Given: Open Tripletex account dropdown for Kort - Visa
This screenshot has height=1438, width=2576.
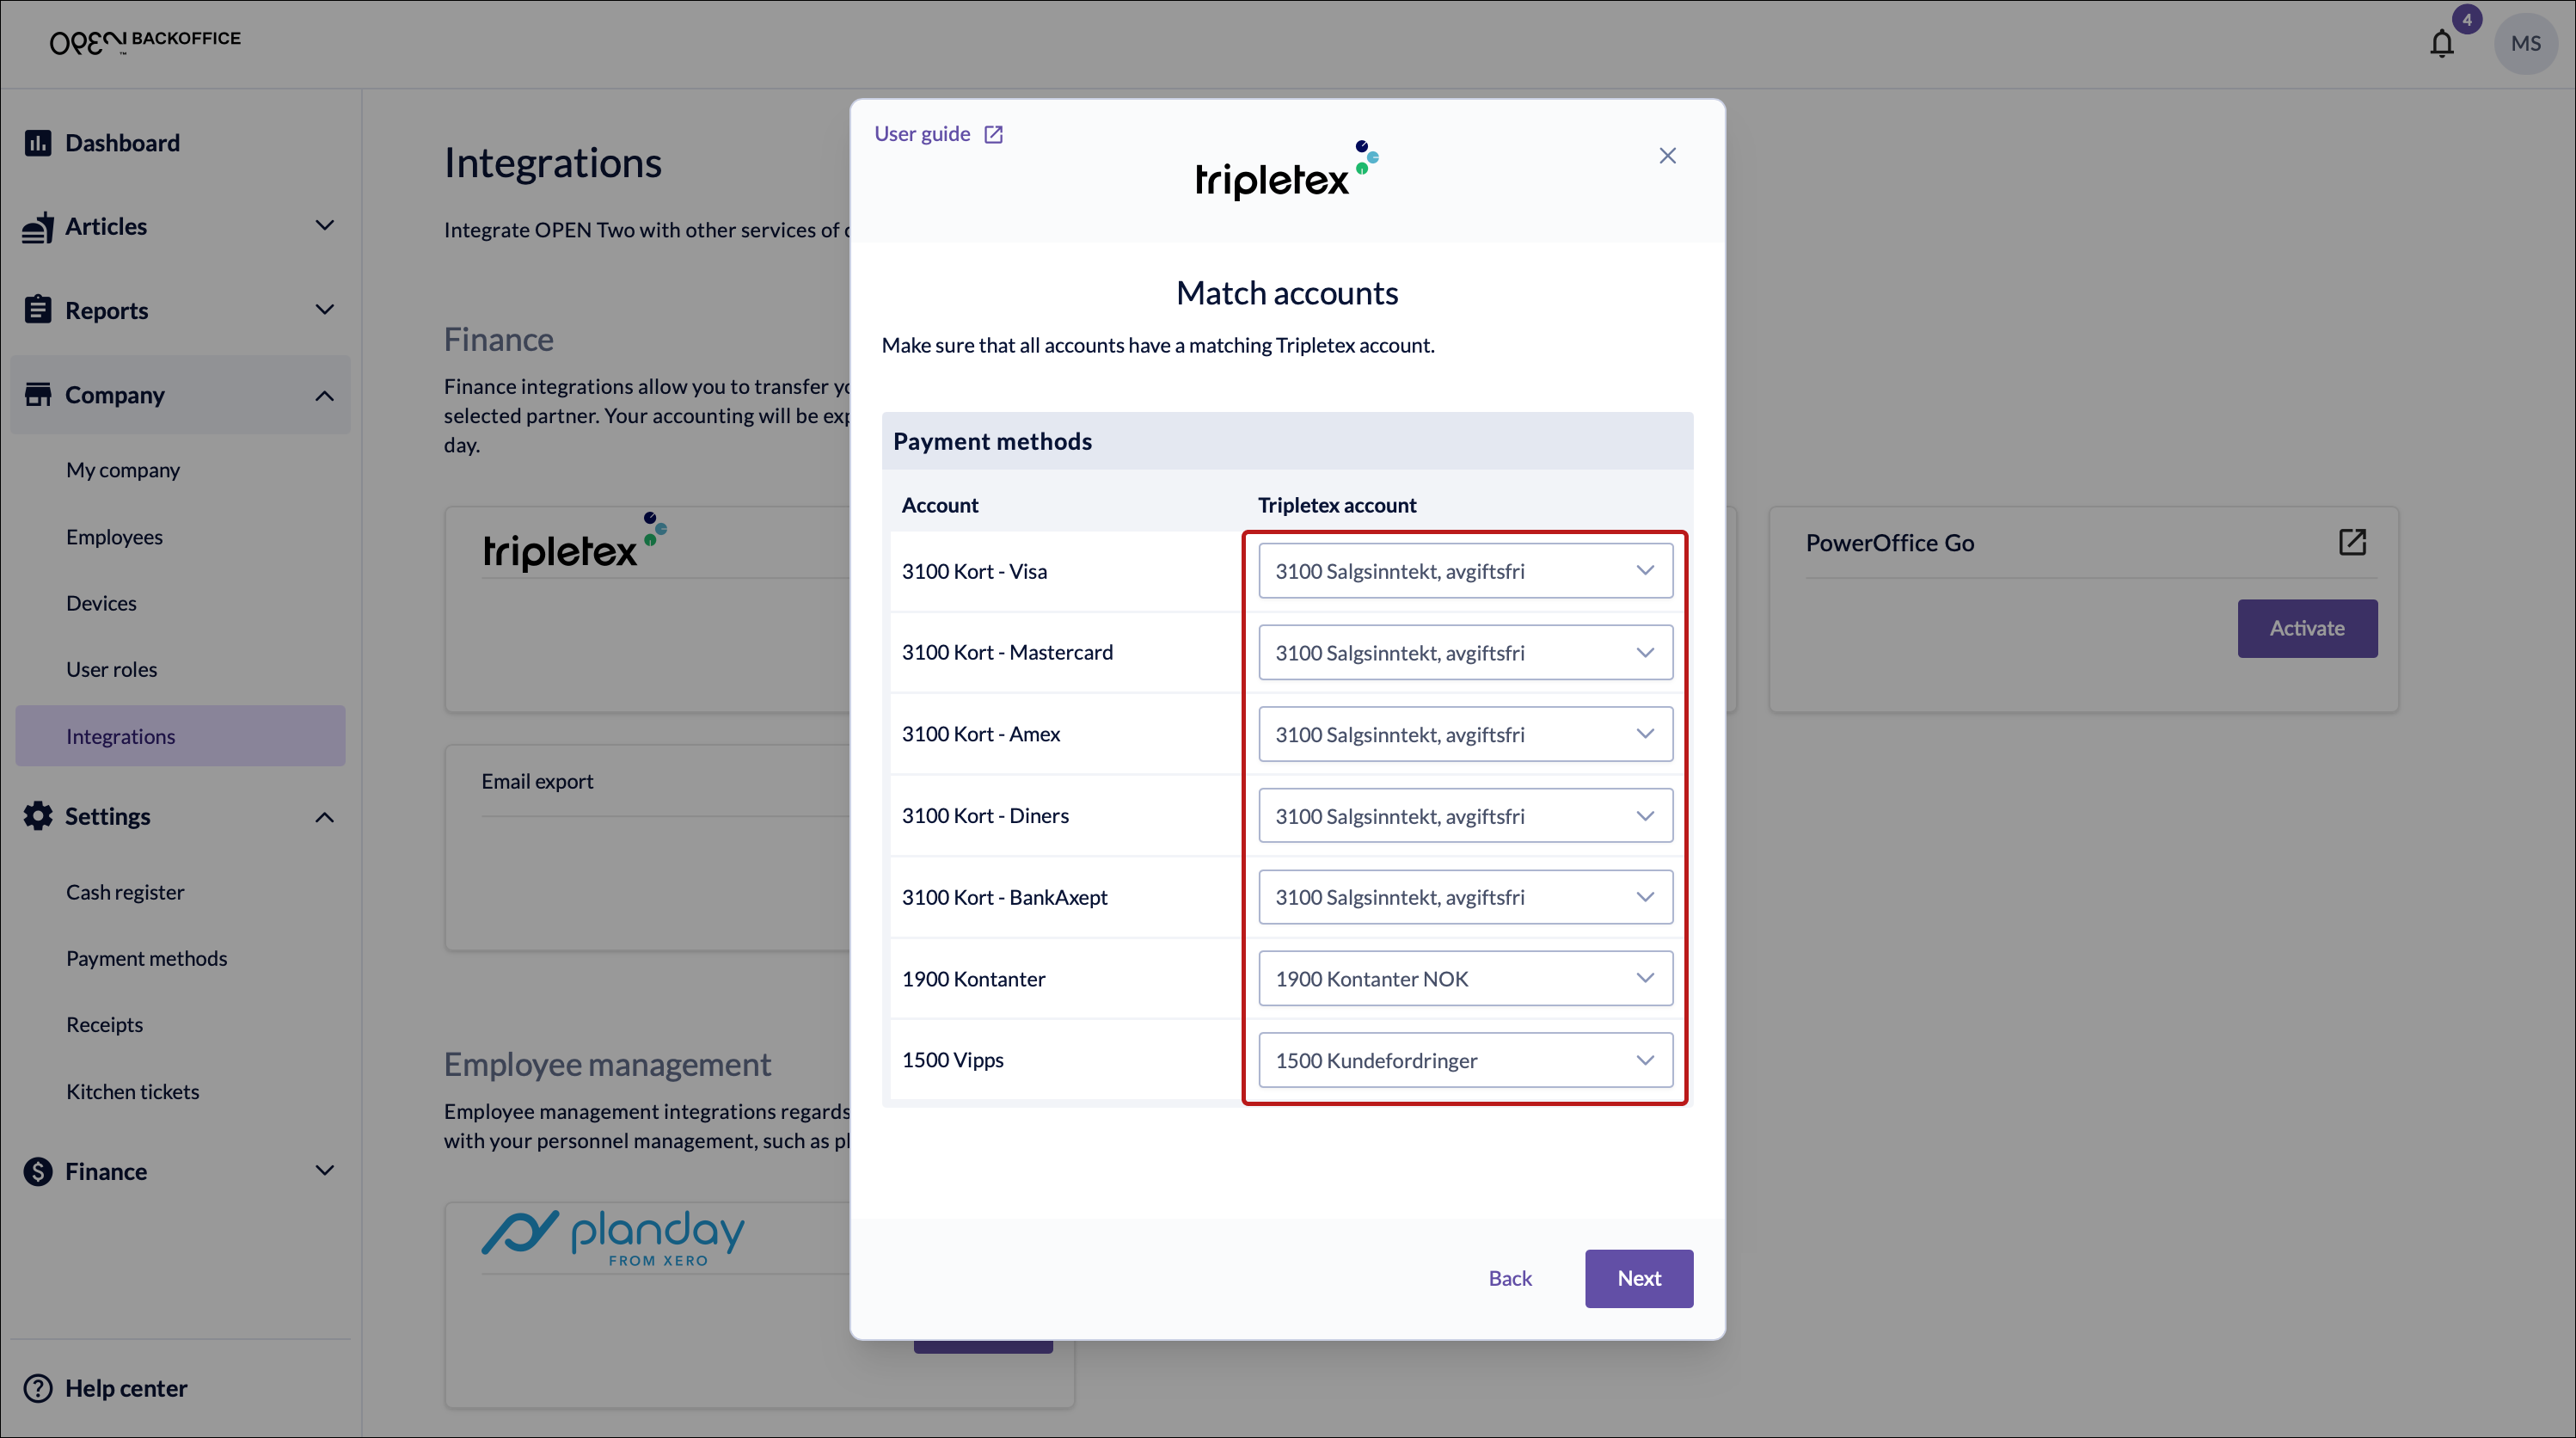Looking at the screenshot, I should point(1464,571).
